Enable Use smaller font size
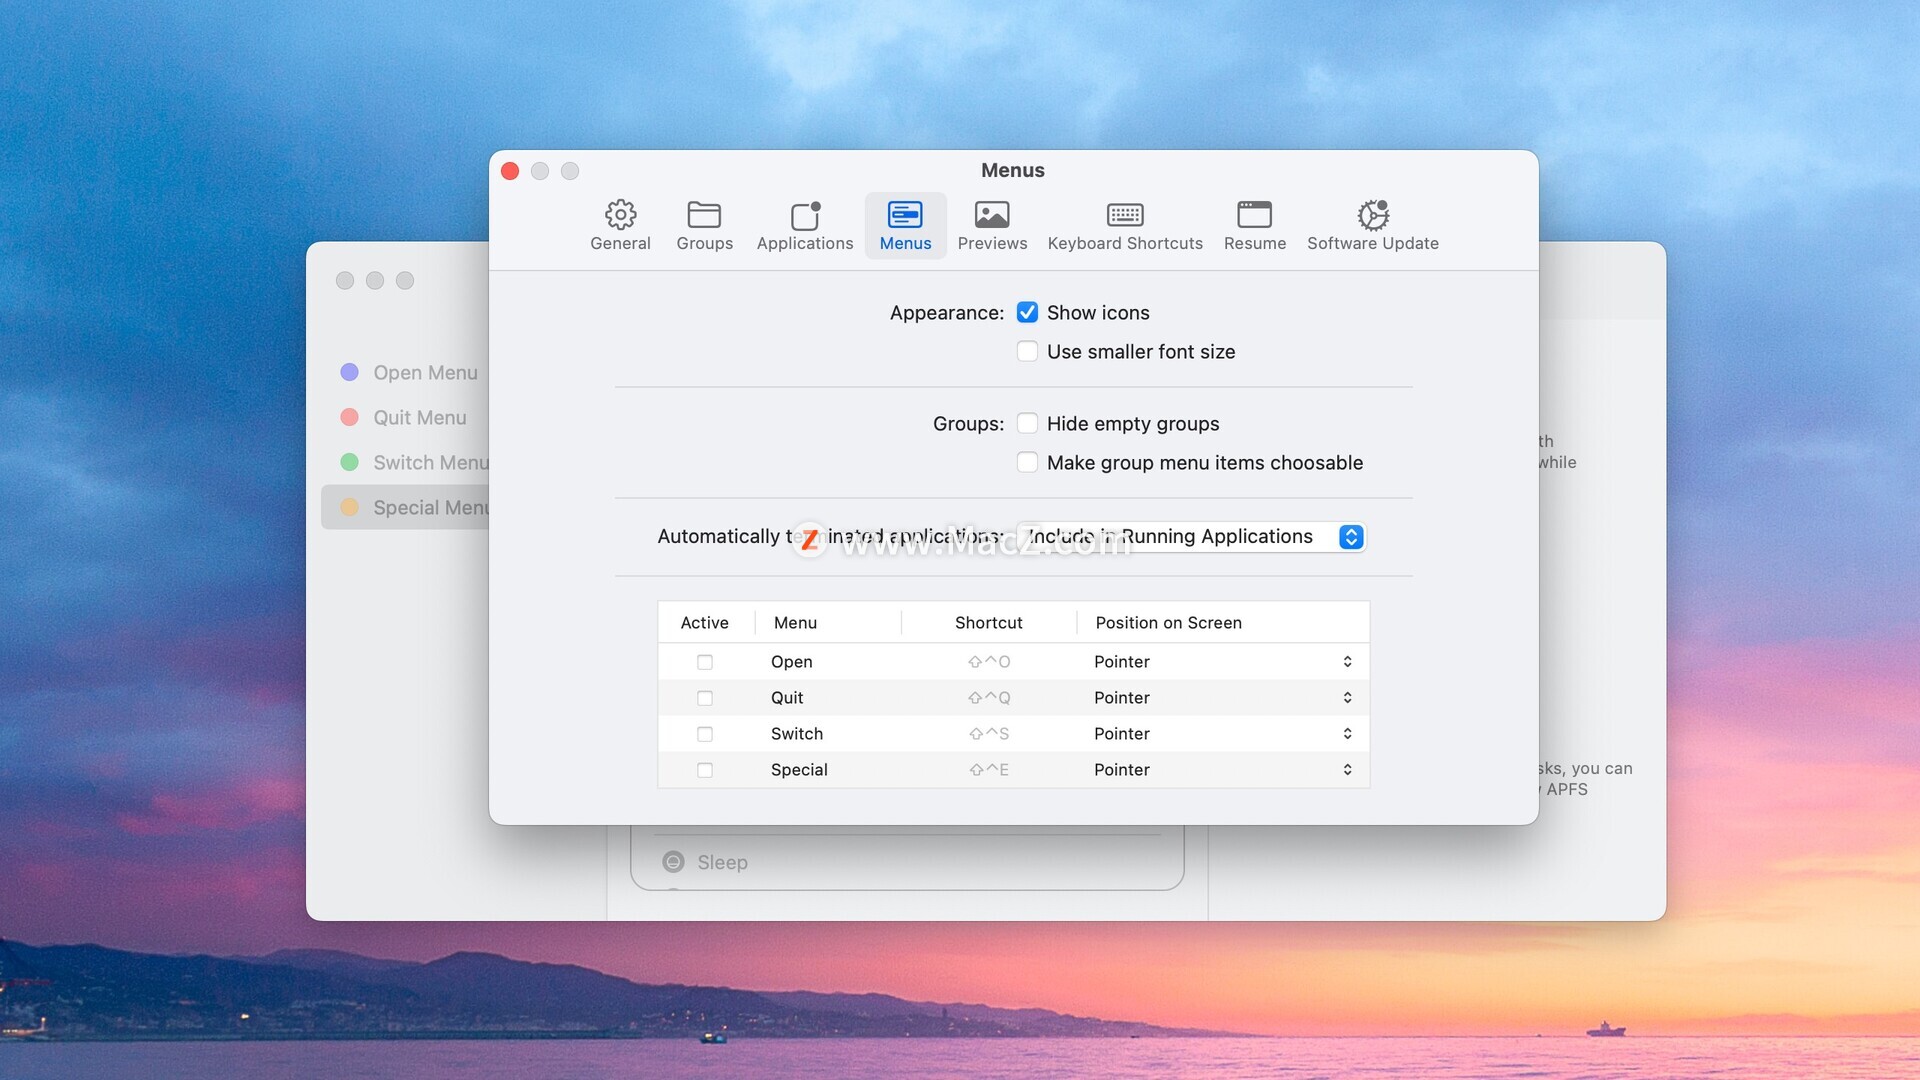Screen dimensions: 1920x1080 (x=1027, y=352)
